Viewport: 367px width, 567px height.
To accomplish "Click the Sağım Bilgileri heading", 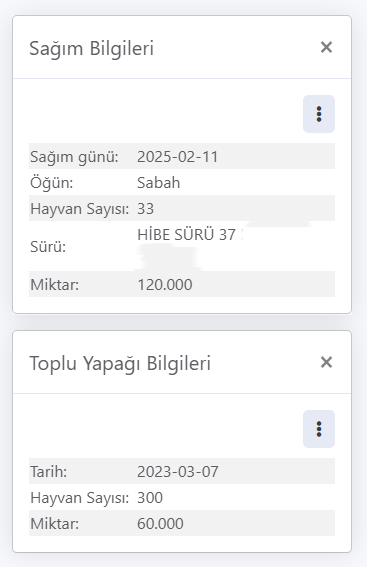I will pyautogui.click(x=91, y=48).
